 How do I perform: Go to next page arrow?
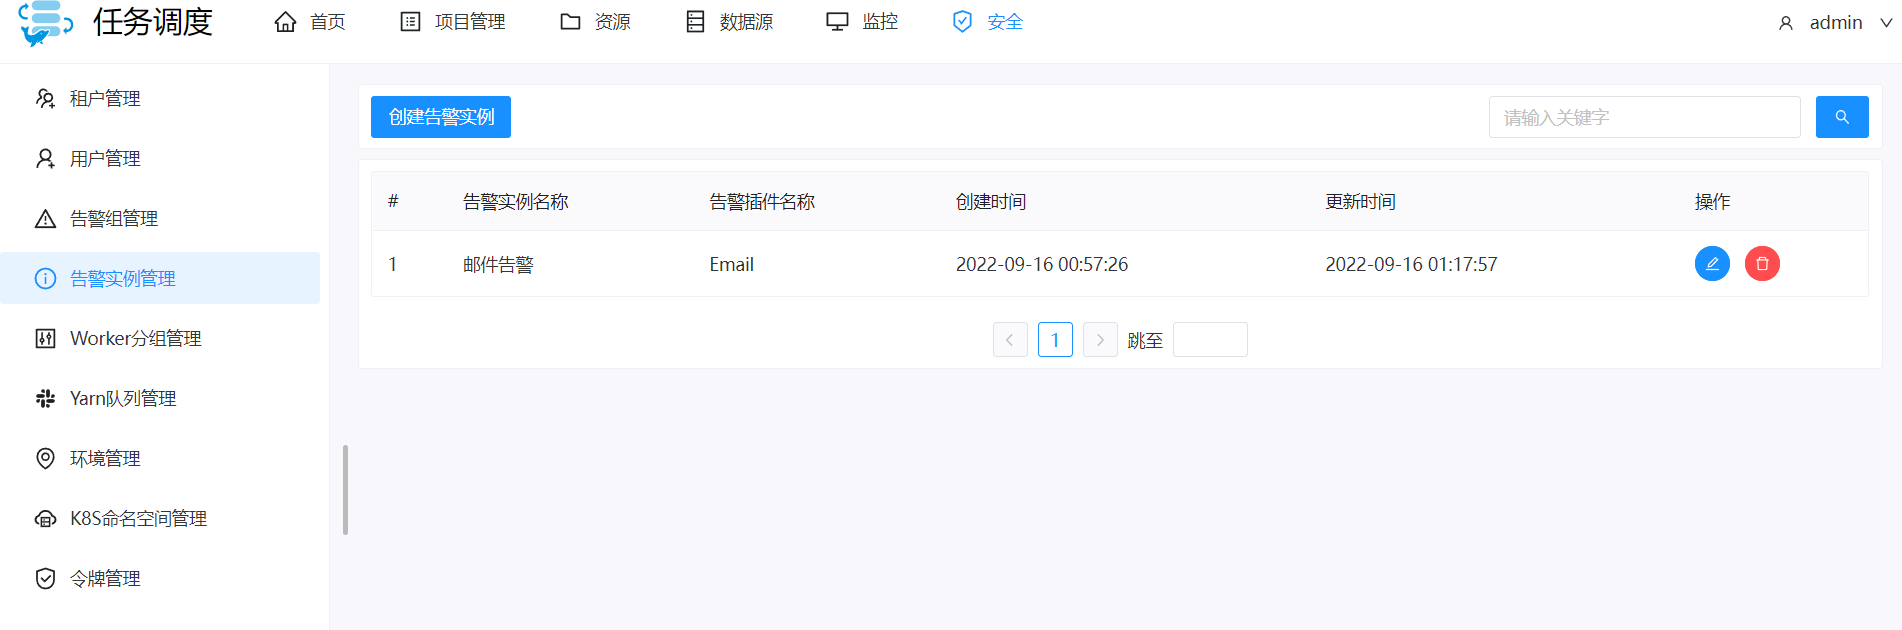coord(1100,340)
